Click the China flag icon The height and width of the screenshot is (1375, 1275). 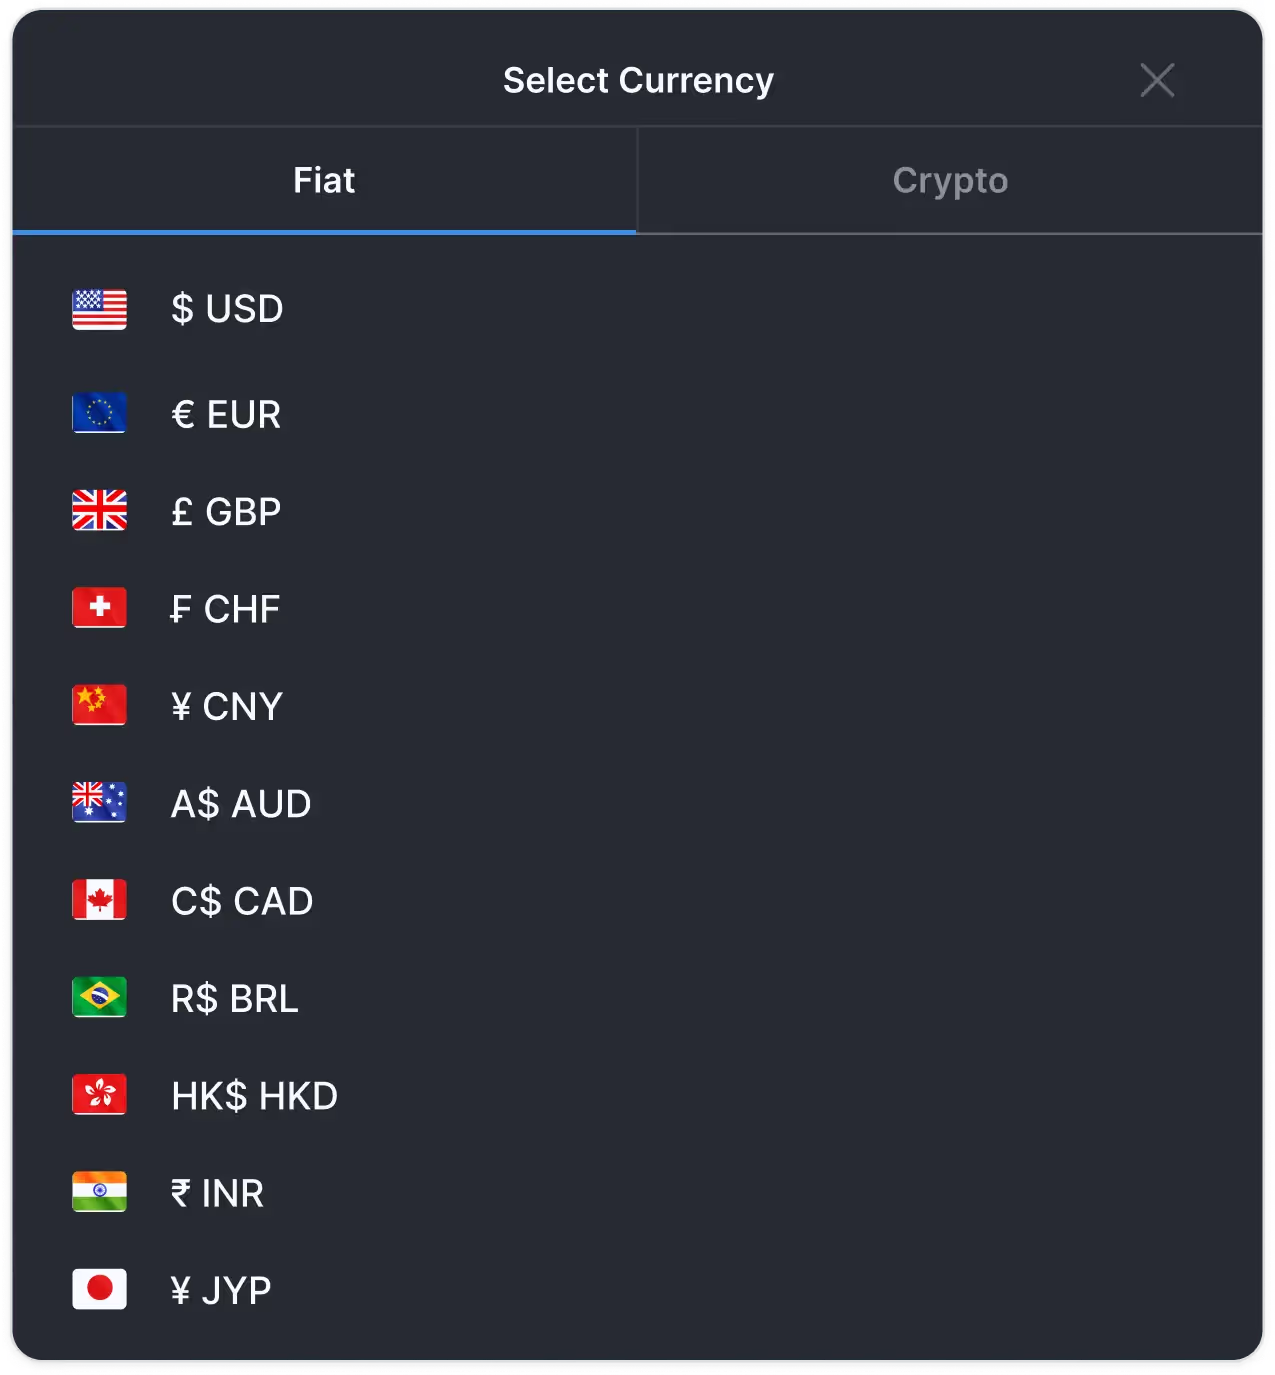pos(99,704)
